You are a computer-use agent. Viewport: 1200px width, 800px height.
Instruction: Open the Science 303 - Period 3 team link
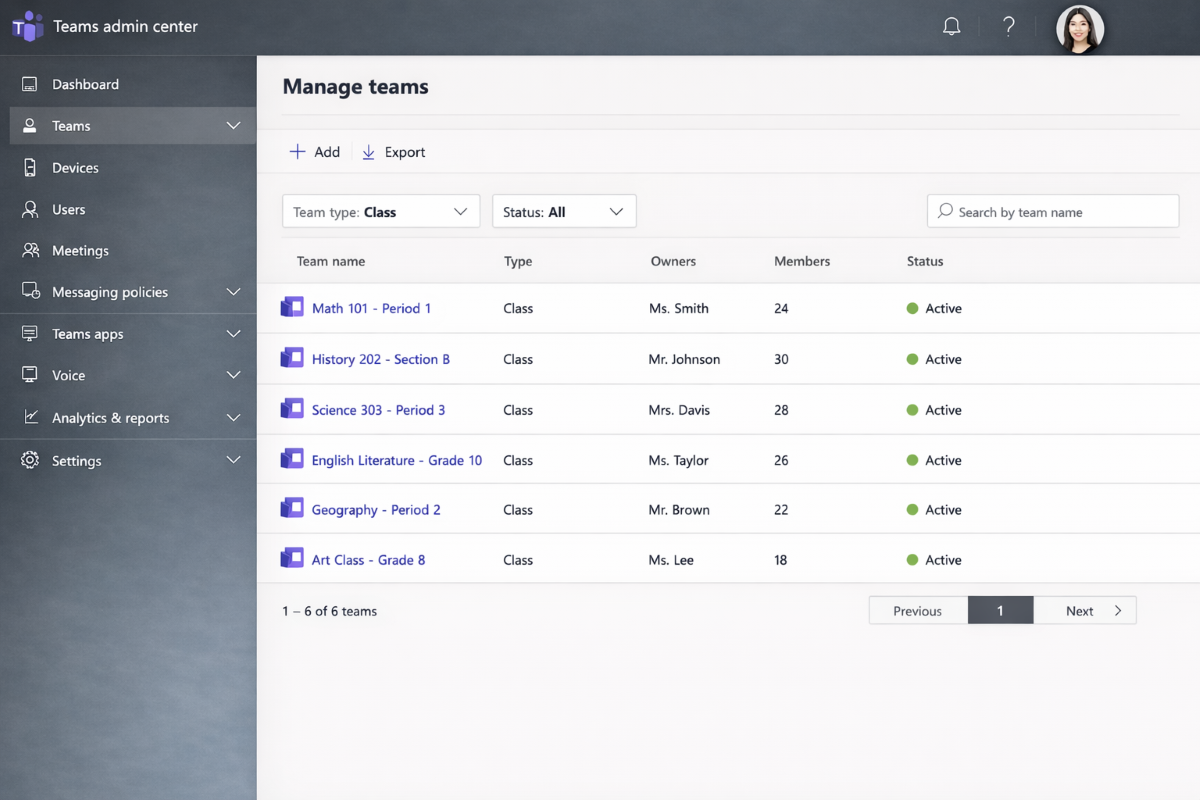coord(378,410)
